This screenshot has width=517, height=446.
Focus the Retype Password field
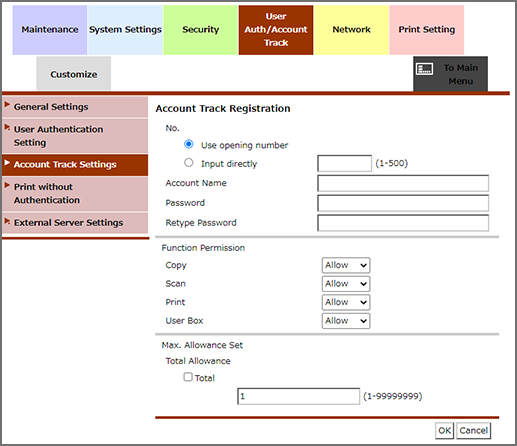403,223
